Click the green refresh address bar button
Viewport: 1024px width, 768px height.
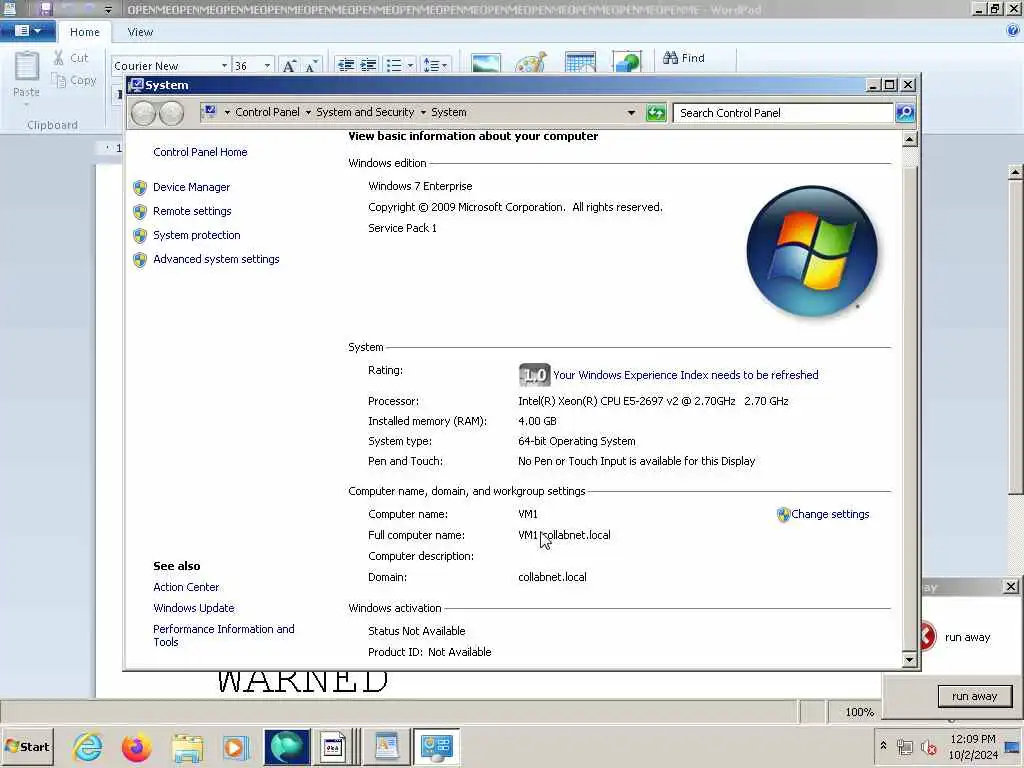[x=656, y=113]
